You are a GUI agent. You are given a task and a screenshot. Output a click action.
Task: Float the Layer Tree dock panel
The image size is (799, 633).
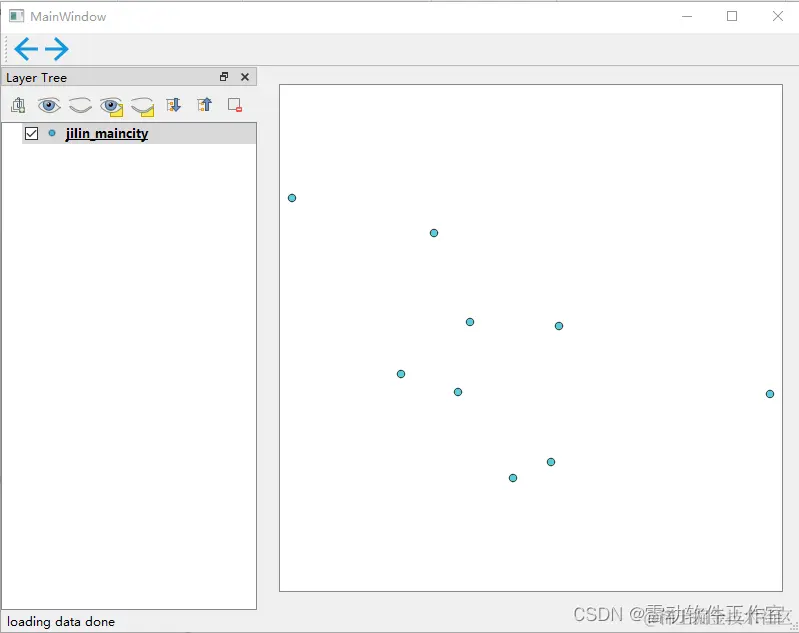coord(224,77)
